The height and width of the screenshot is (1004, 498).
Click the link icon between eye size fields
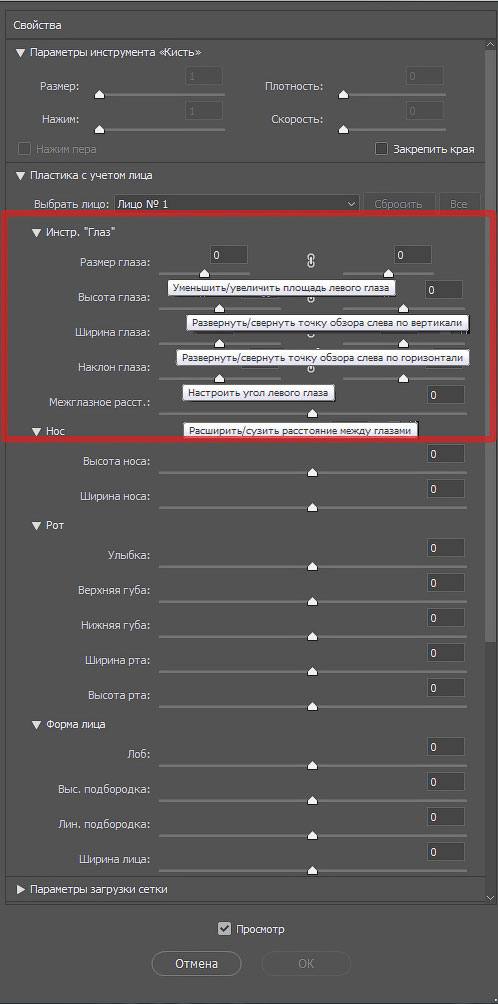(311, 261)
